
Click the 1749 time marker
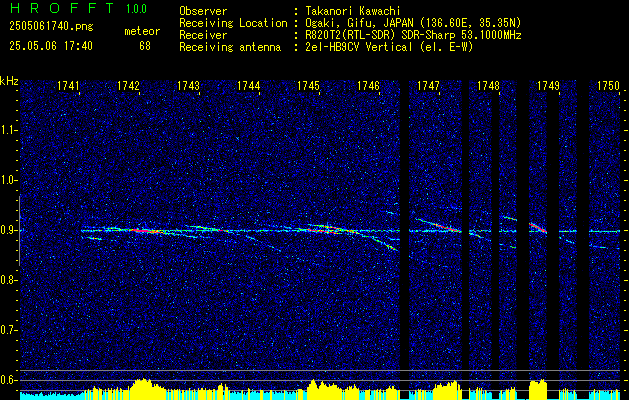[548, 86]
